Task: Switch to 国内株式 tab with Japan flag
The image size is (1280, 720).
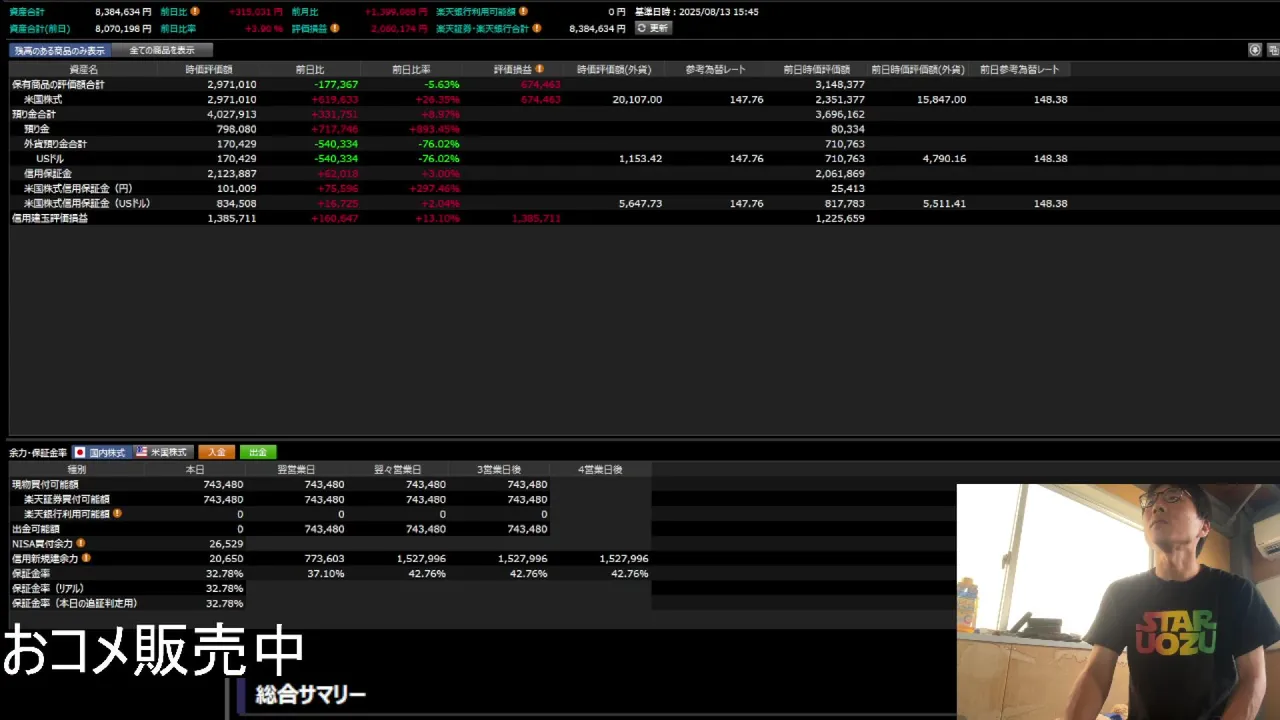Action: [x=100, y=452]
